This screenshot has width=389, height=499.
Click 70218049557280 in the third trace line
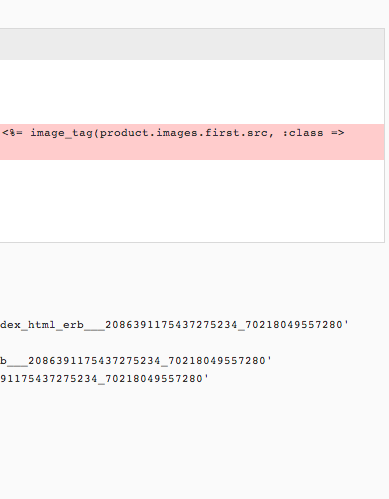[x=154, y=379]
